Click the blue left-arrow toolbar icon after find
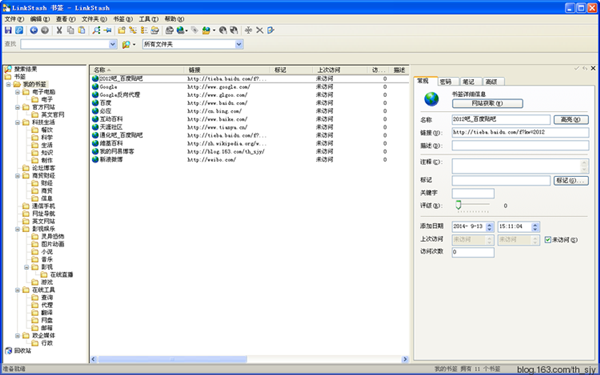Screen dimensions: 600x375 coord(108,30)
